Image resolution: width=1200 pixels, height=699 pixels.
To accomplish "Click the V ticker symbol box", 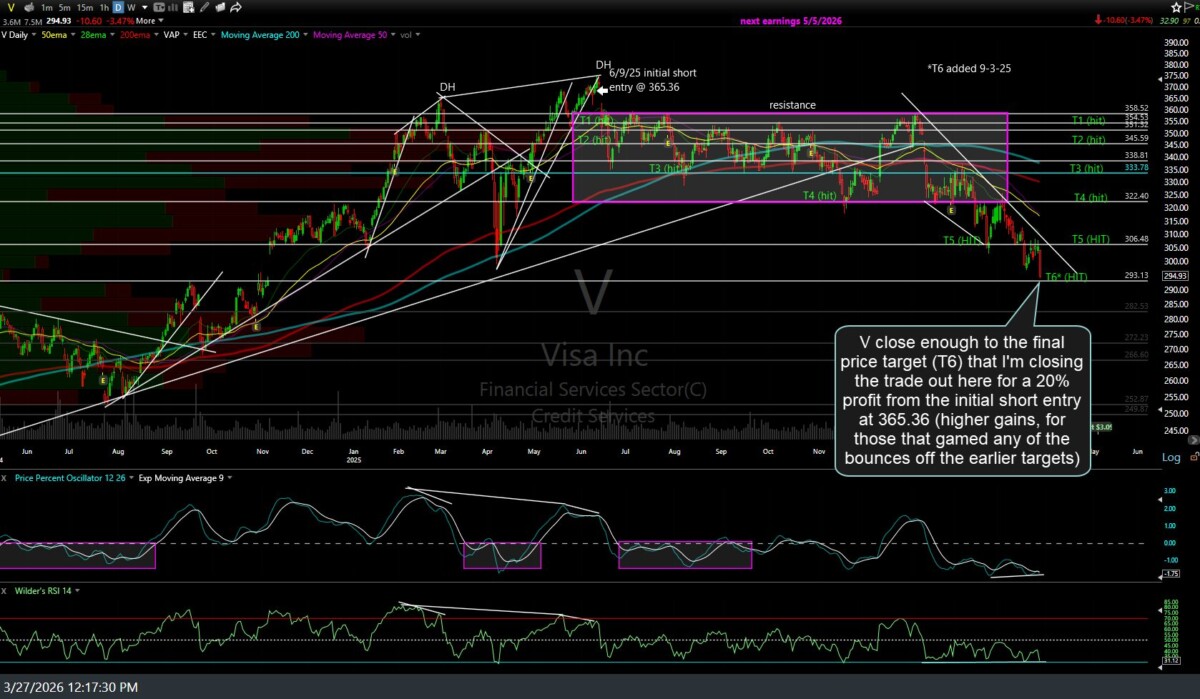I will (x=11, y=7).
